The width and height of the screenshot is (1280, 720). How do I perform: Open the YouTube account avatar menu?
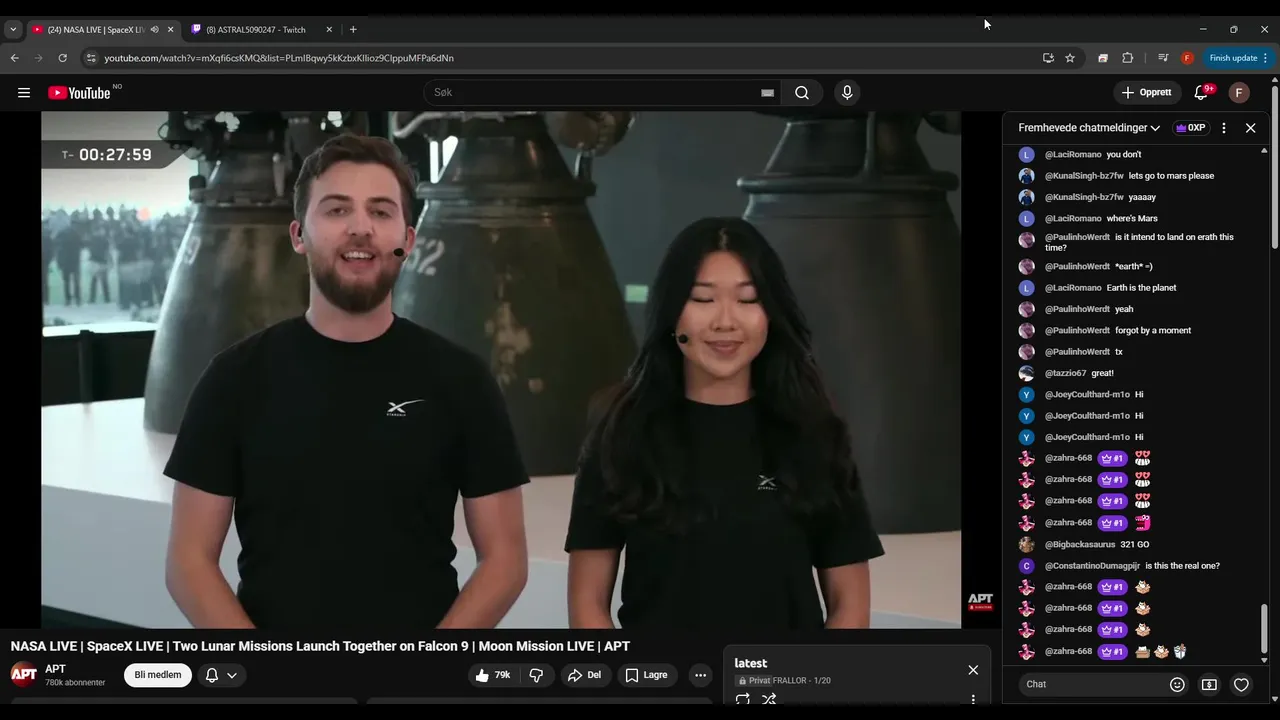[x=1239, y=93]
